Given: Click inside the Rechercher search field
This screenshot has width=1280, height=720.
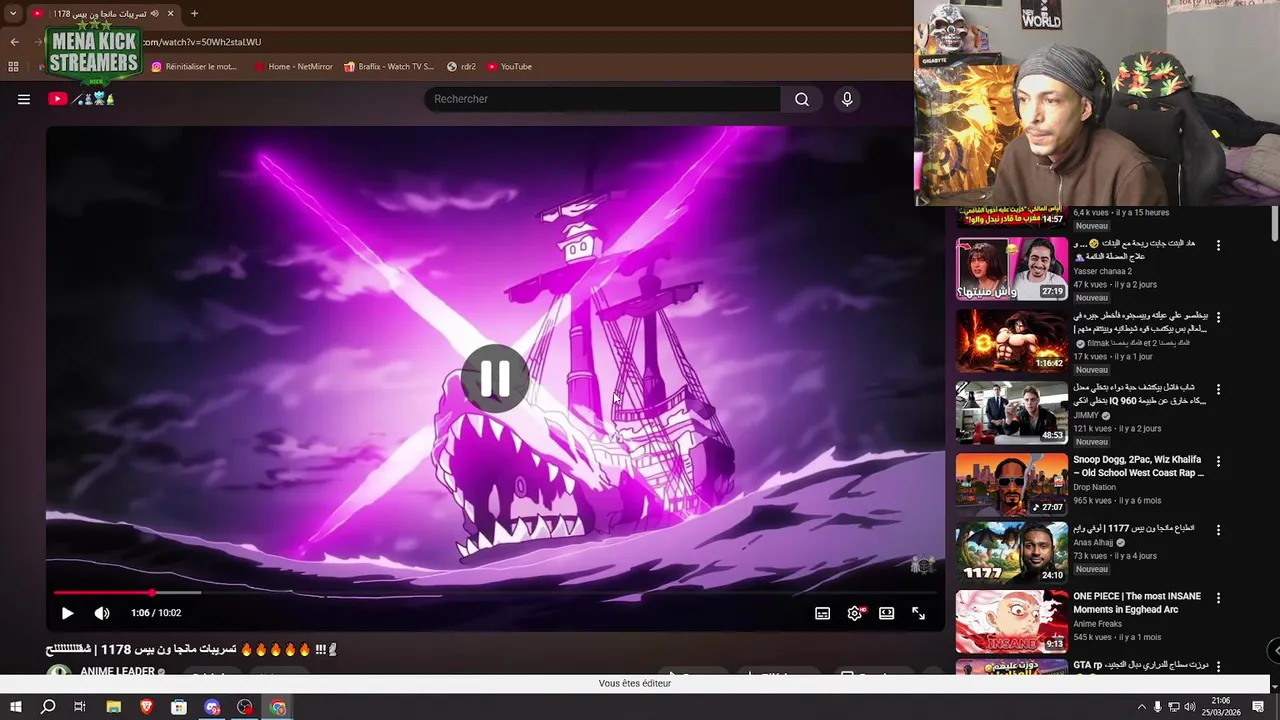Looking at the screenshot, I should [x=603, y=99].
